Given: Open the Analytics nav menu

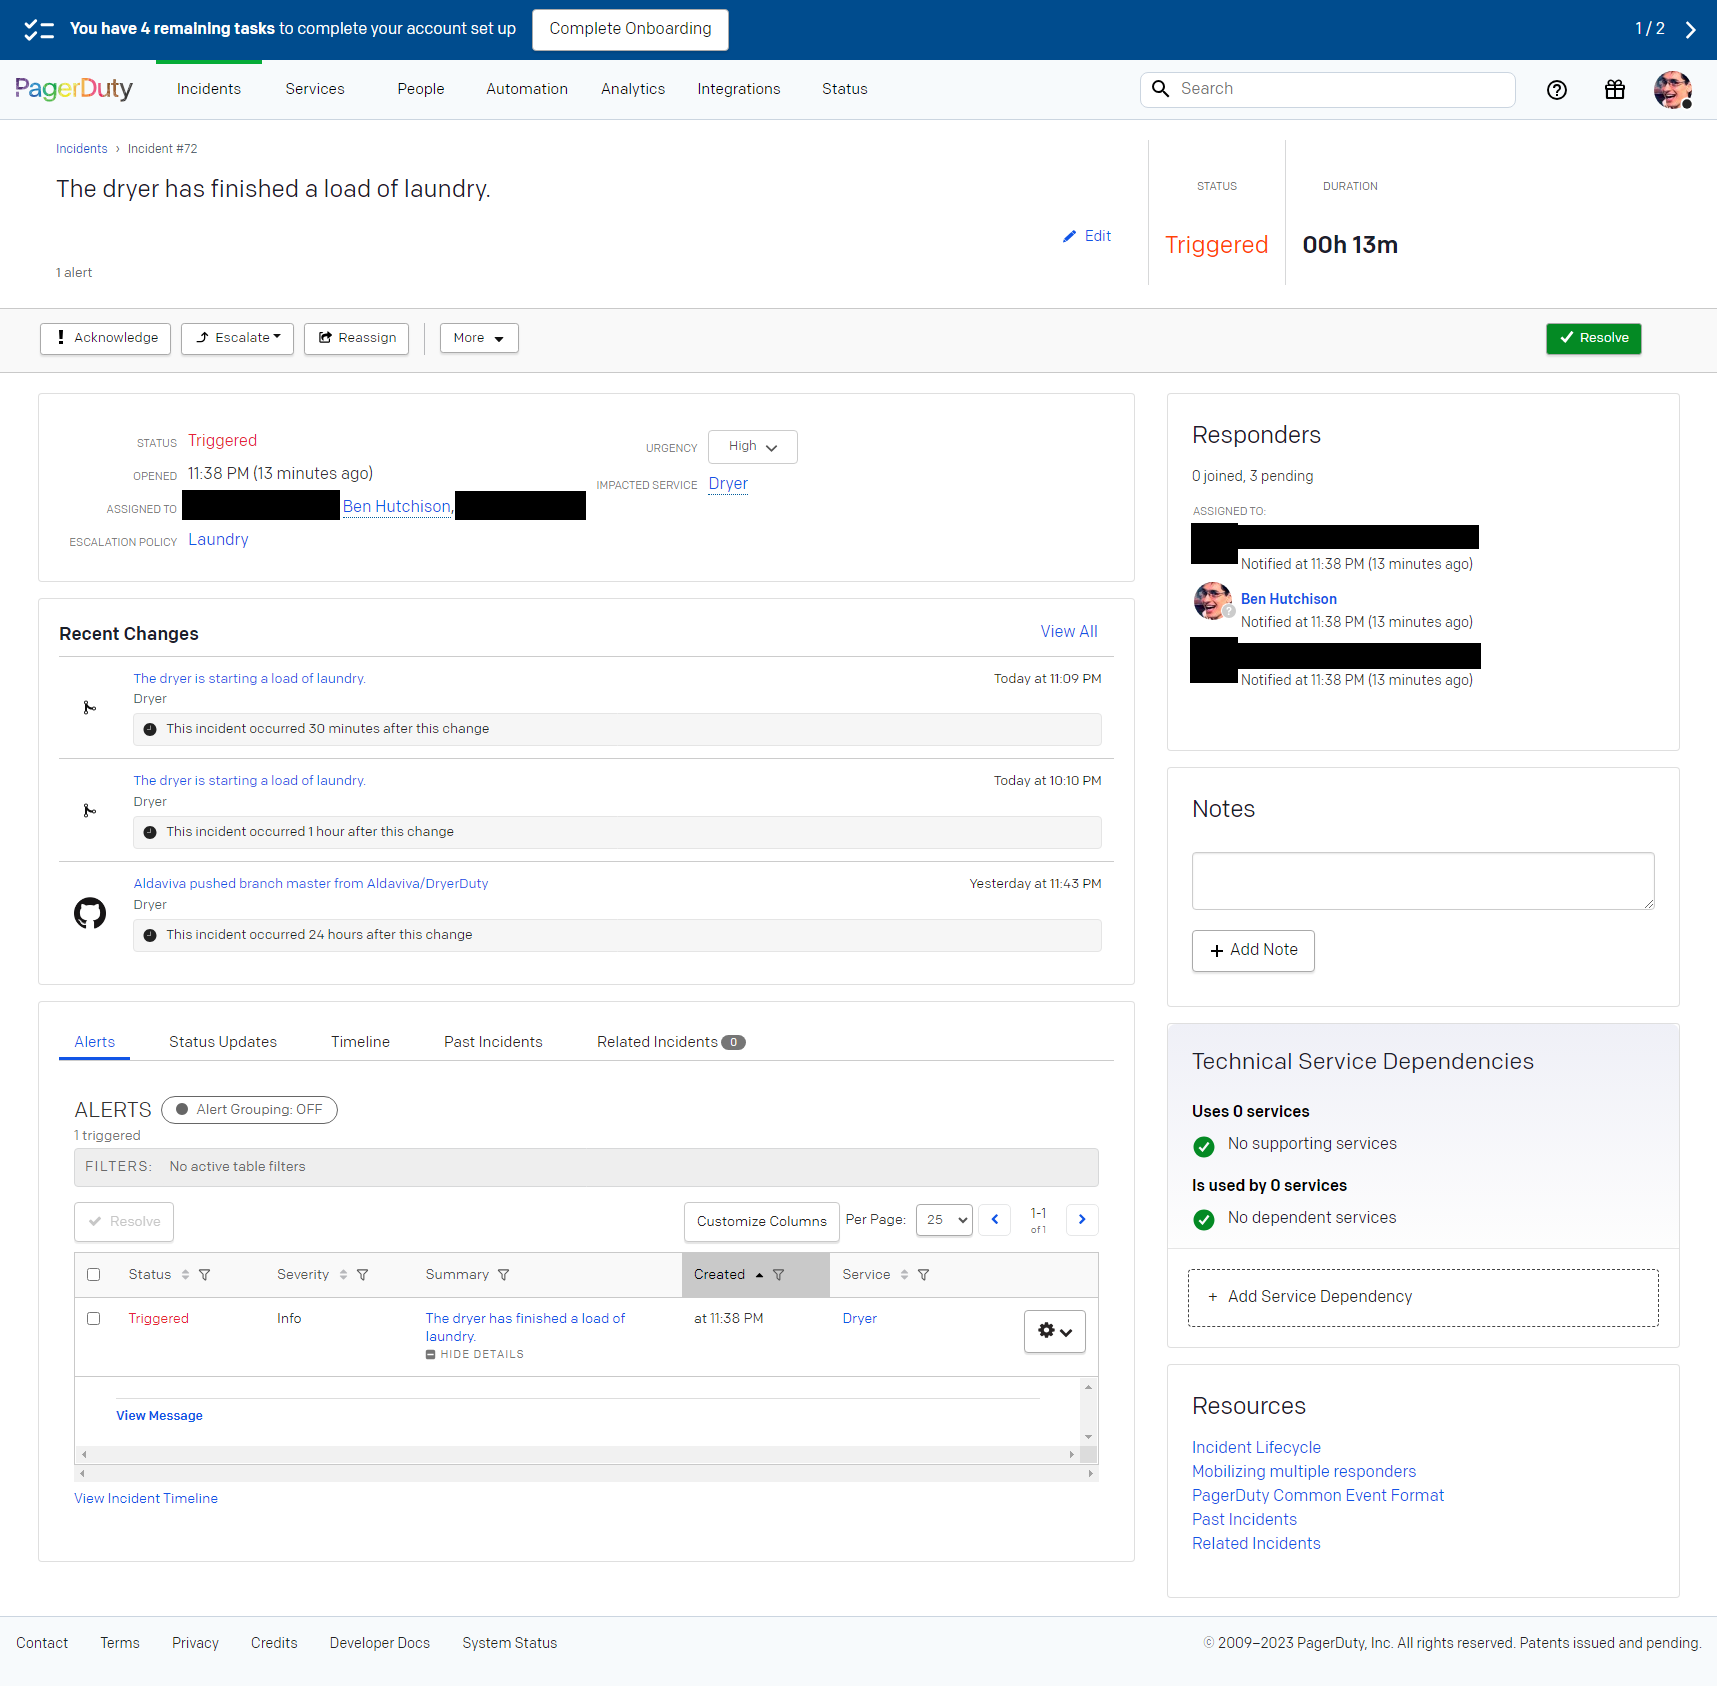Looking at the screenshot, I should coord(633,89).
